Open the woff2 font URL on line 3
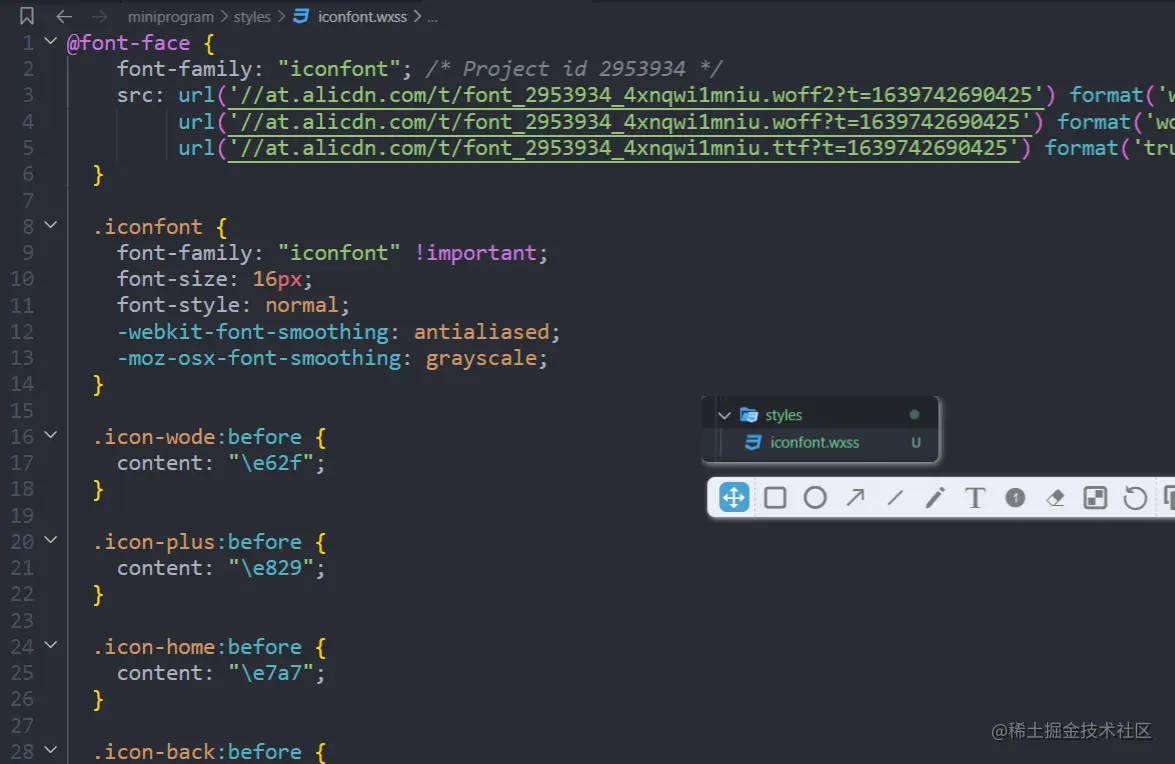Viewport: 1175px width, 764px height. [635, 95]
